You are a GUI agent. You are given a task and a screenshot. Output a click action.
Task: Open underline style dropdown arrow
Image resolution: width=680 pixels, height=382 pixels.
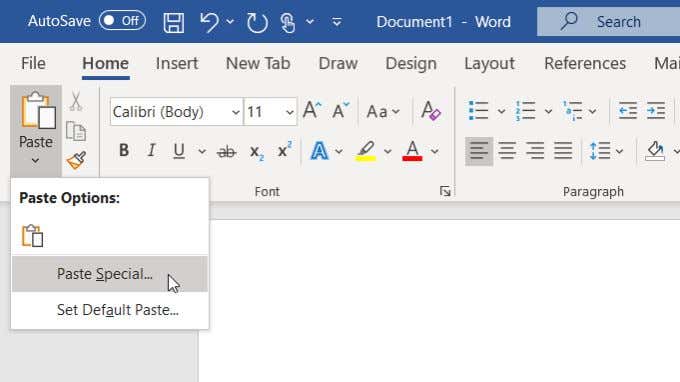click(x=202, y=151)
